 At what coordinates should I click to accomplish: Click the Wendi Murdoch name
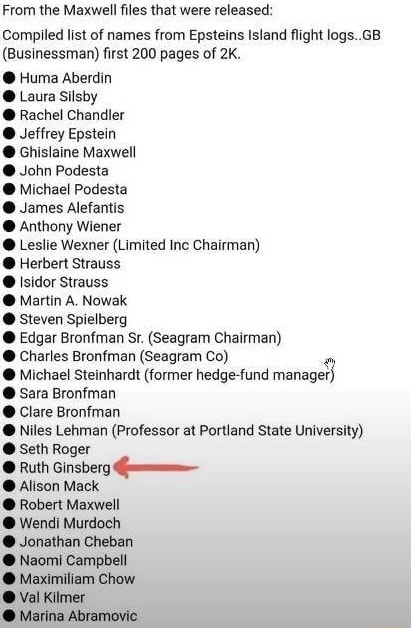70,523
